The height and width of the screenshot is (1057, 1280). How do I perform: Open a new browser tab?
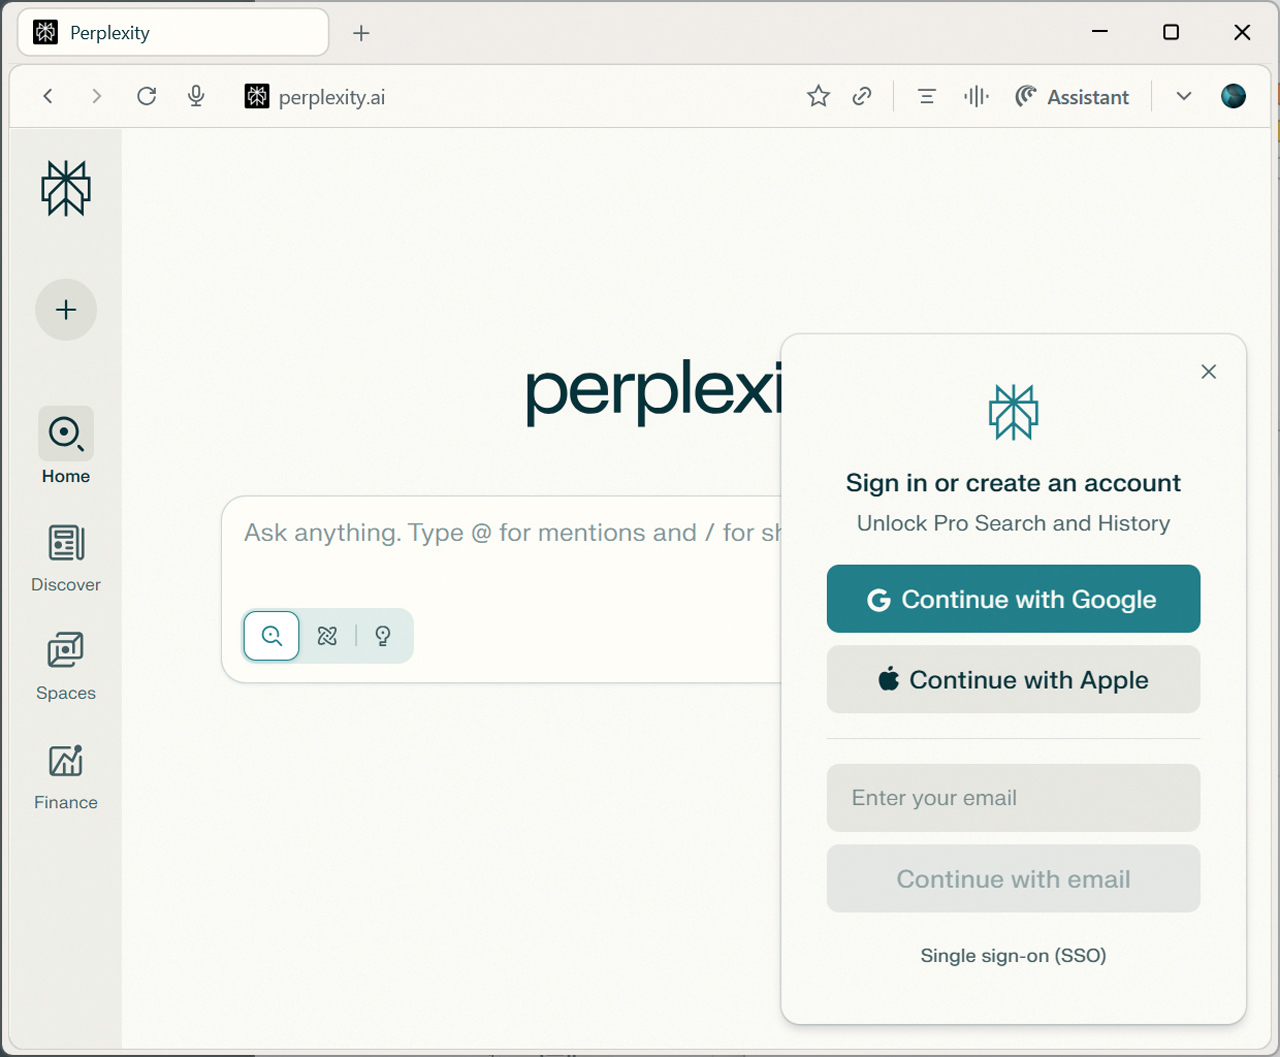coord(361,33)
